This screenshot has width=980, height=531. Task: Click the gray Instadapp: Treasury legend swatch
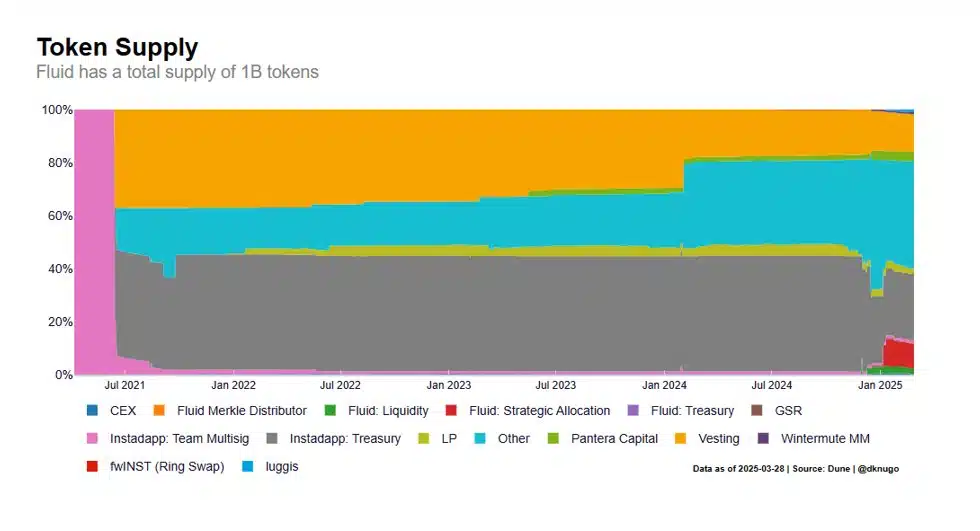tap(272, 438)
